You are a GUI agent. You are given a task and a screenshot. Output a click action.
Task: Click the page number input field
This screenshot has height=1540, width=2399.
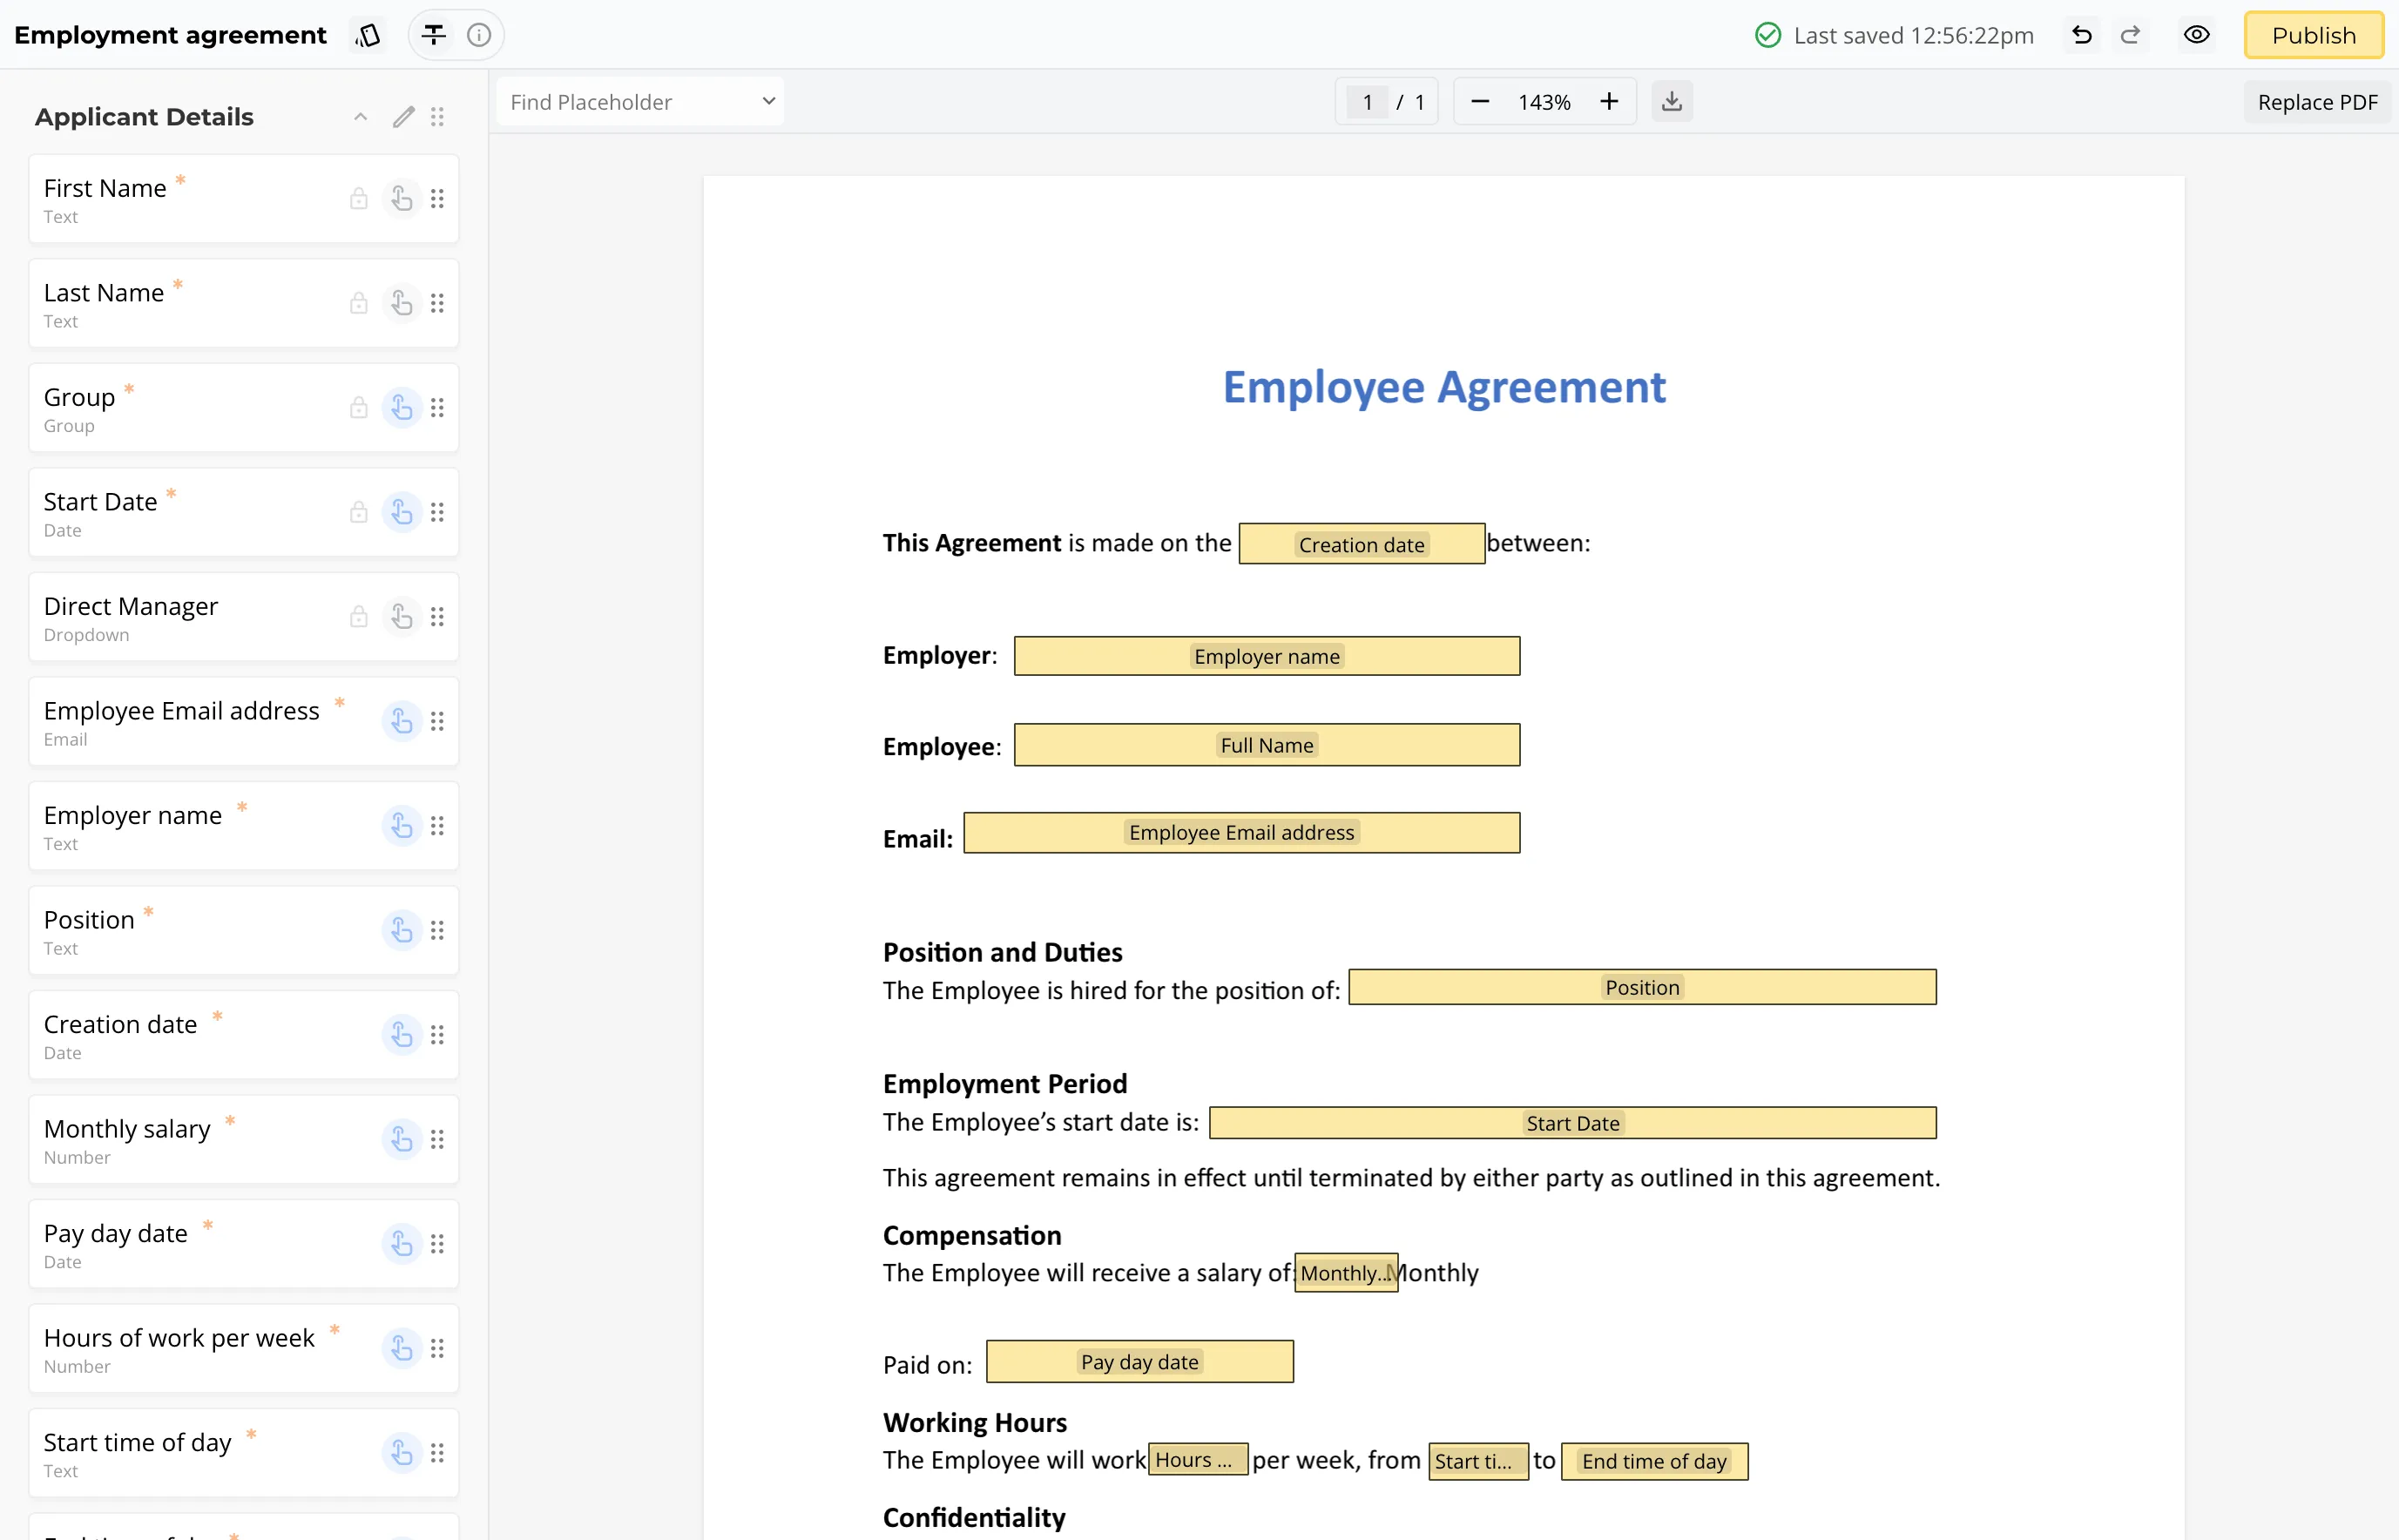(x=1367, y=102)
